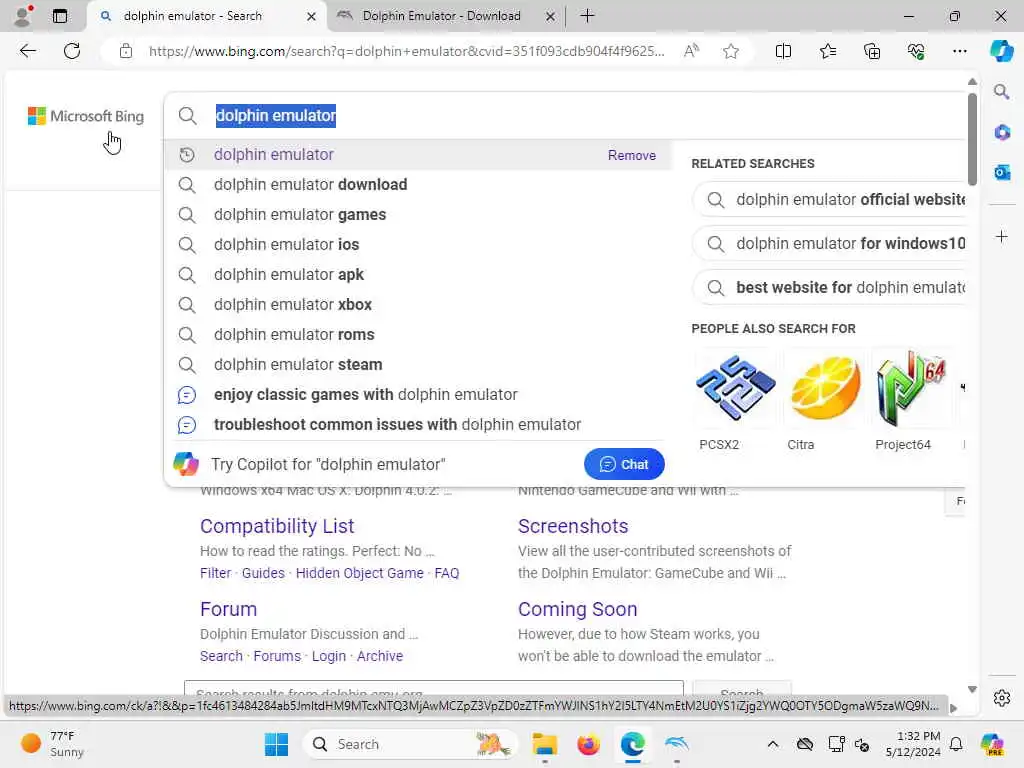Open Read aloud from address bar

pos(691,51)
